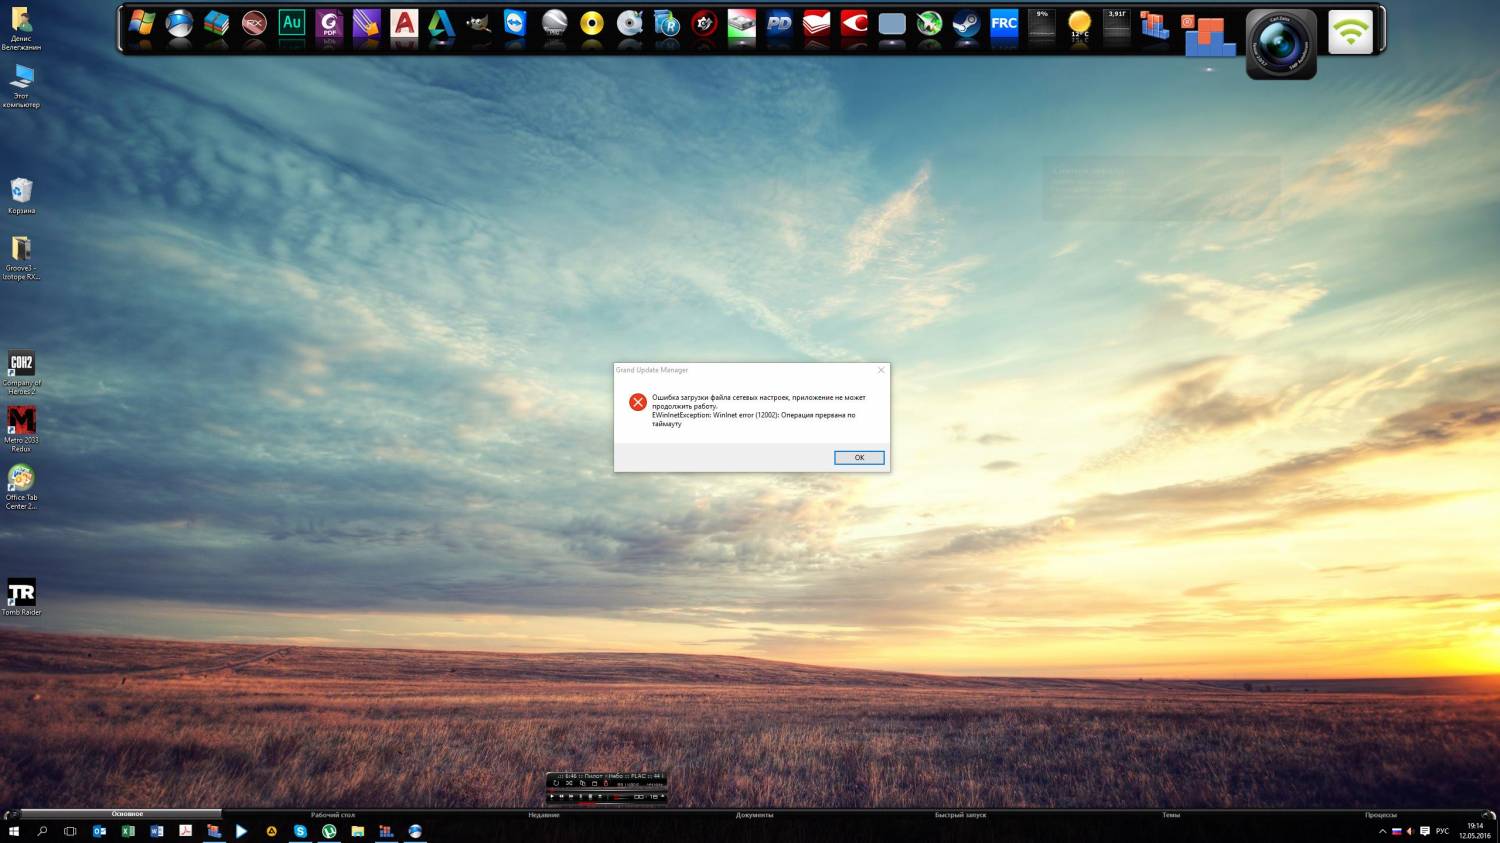
Task: Open Word from the taskbar
Action: click(x=156, y=831)
